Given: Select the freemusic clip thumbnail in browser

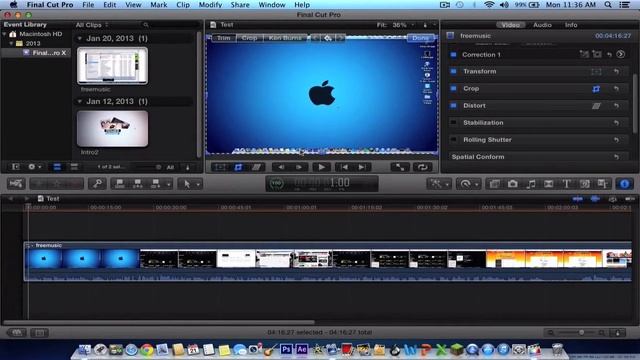Looking at the screenshot, I should [x=112, y=66].
